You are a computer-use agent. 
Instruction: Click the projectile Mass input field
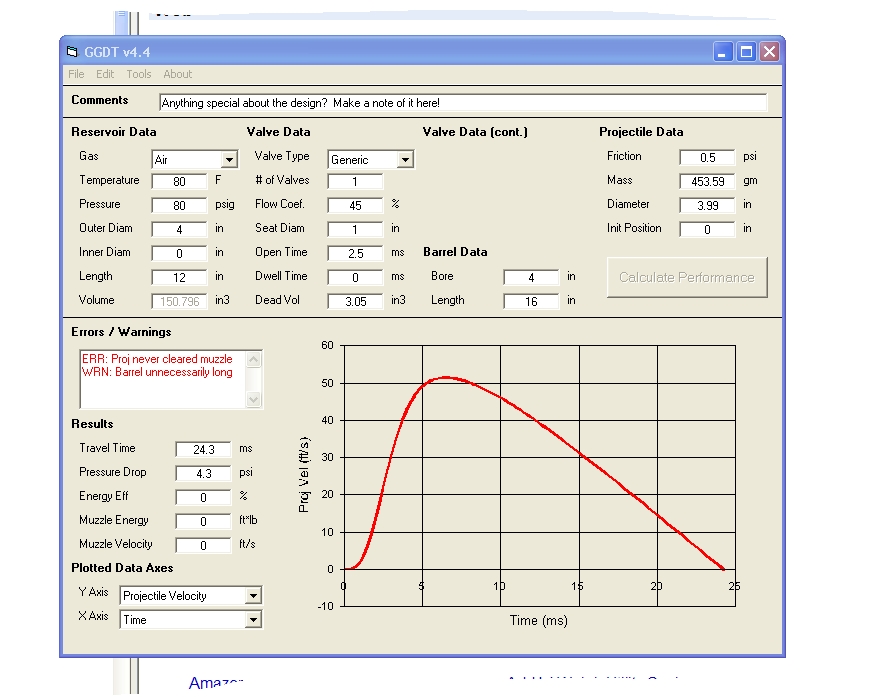pos(706,181)
